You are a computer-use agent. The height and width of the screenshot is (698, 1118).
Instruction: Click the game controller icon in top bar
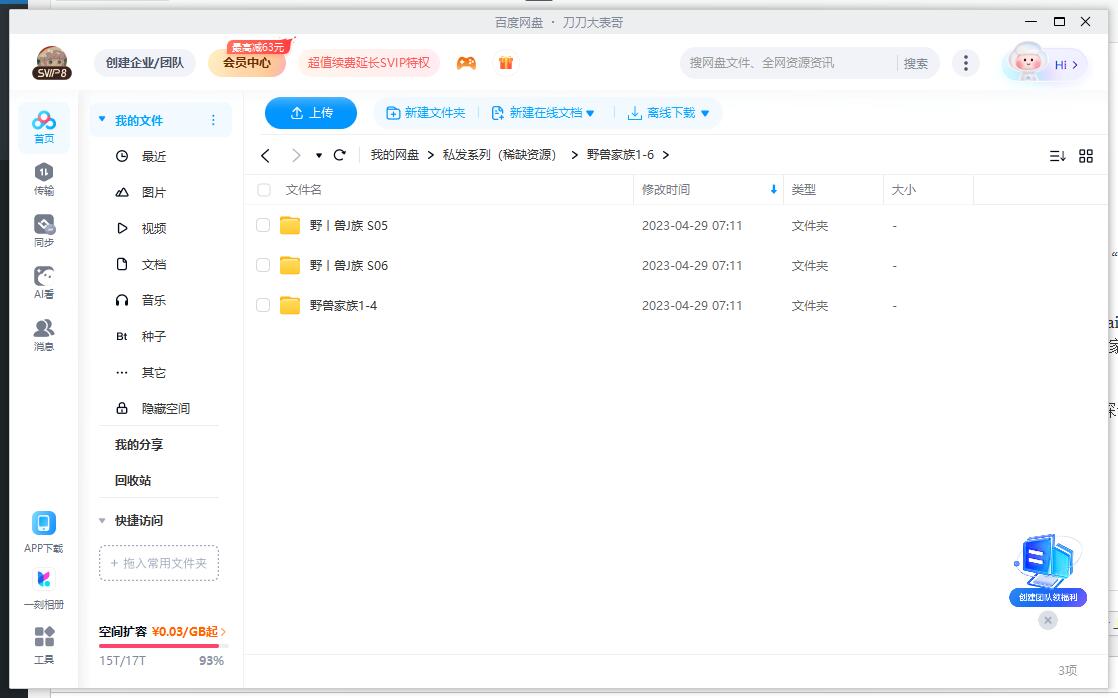pyautogui.click(x=466, y=62)
